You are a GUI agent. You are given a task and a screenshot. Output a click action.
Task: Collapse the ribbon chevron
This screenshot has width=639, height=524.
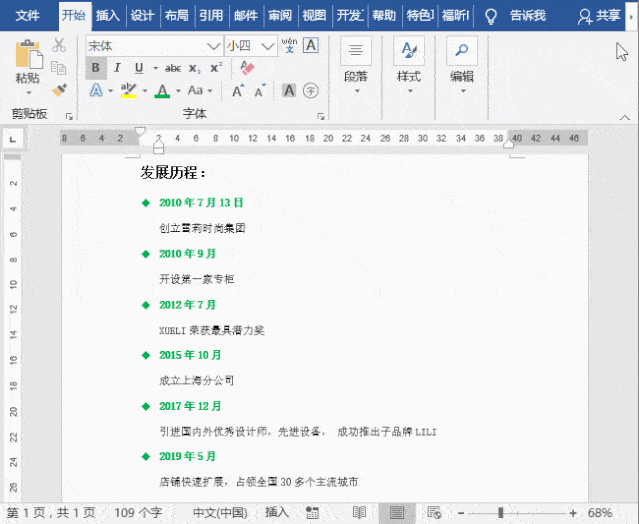point(624,117)
